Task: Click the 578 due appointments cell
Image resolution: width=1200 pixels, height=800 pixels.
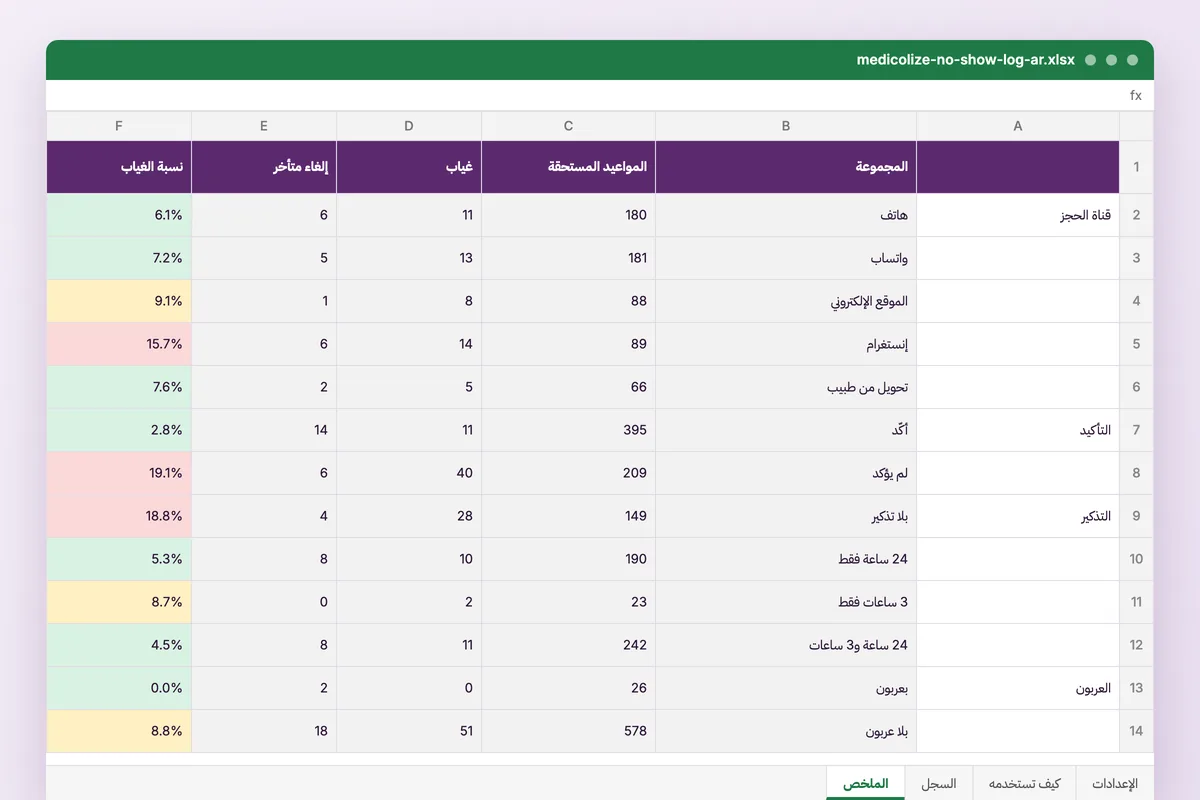Action: point(568,731)
